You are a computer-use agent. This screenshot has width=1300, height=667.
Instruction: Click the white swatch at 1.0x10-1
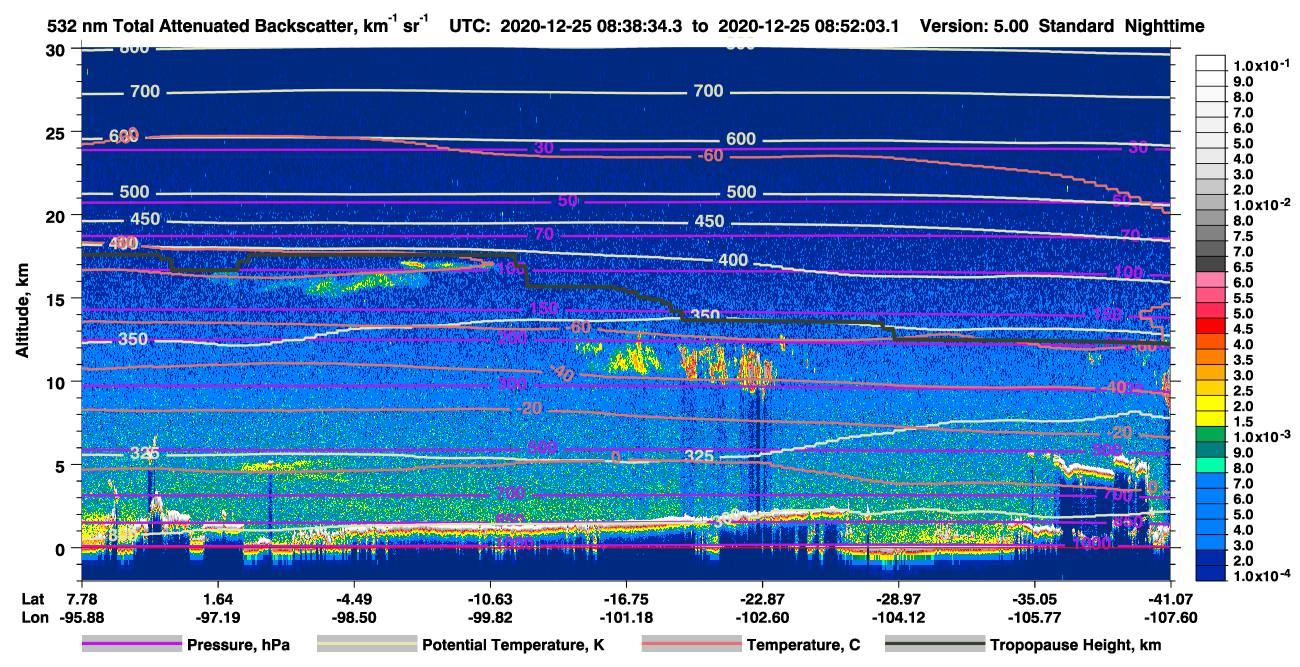[x=1211, y=61]
